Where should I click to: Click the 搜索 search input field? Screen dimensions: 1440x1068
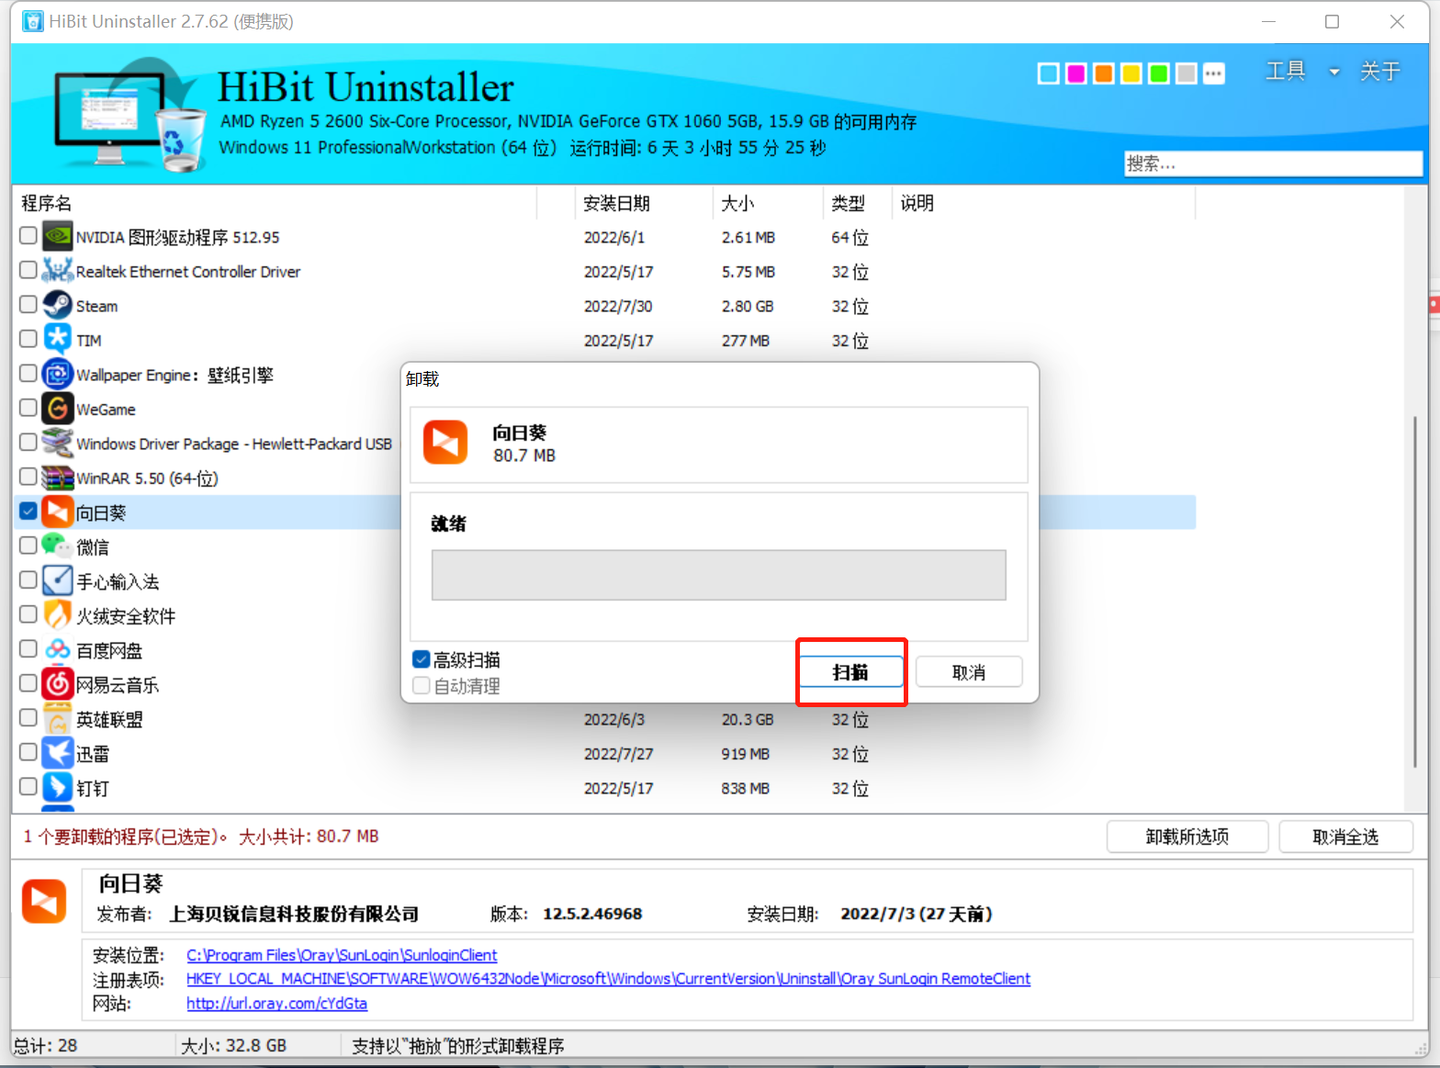tap(1272, 163)
